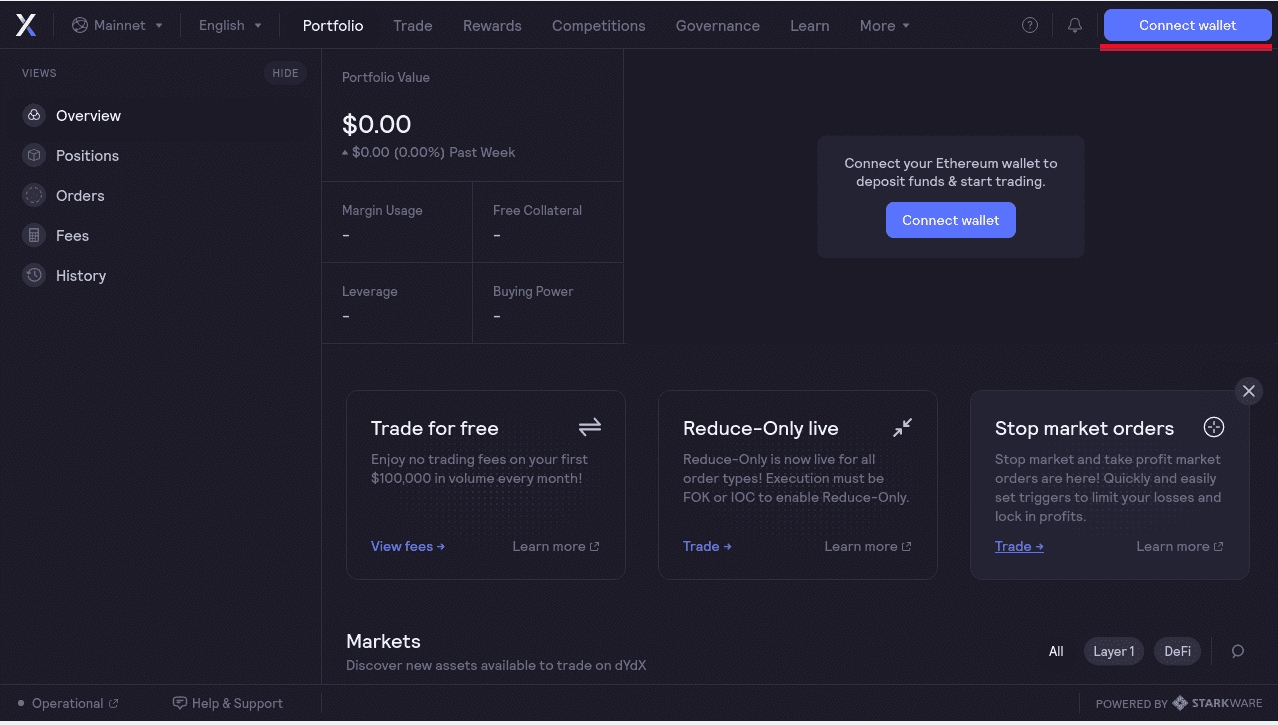1278x725 pixels.
Task: Click Learn more on Reduce-Only card
Action: [868, 546]
